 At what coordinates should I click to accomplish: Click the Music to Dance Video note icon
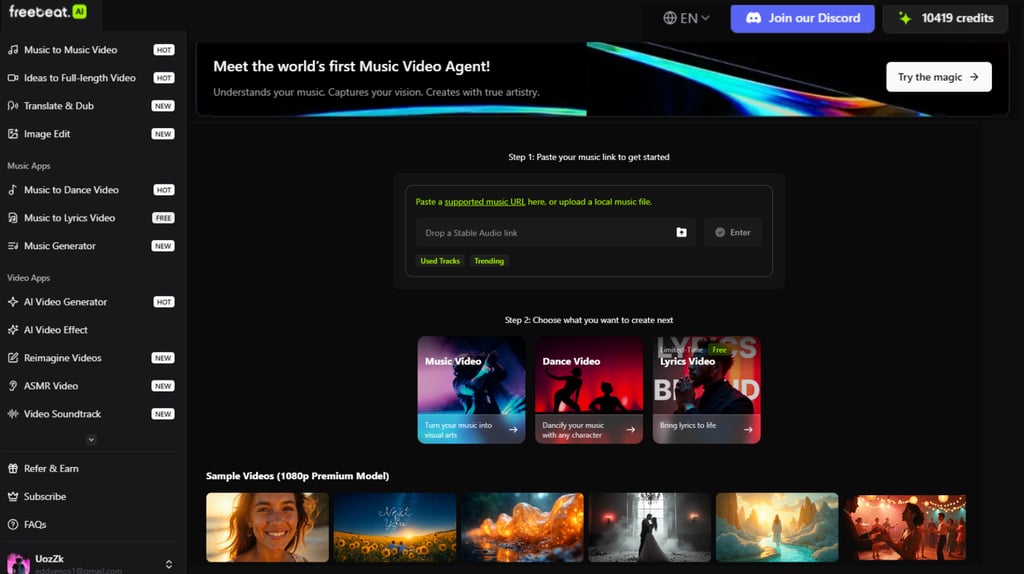pos(12,190)
